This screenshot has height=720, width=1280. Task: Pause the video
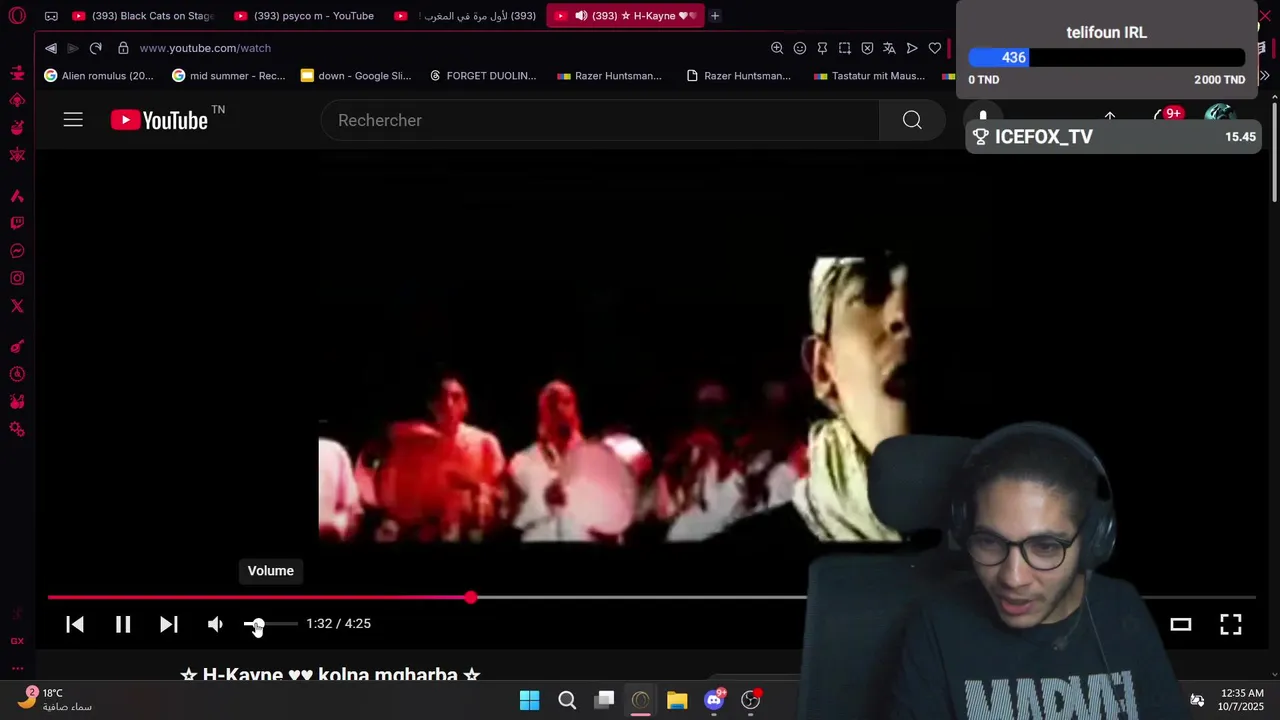click(123, 624)
